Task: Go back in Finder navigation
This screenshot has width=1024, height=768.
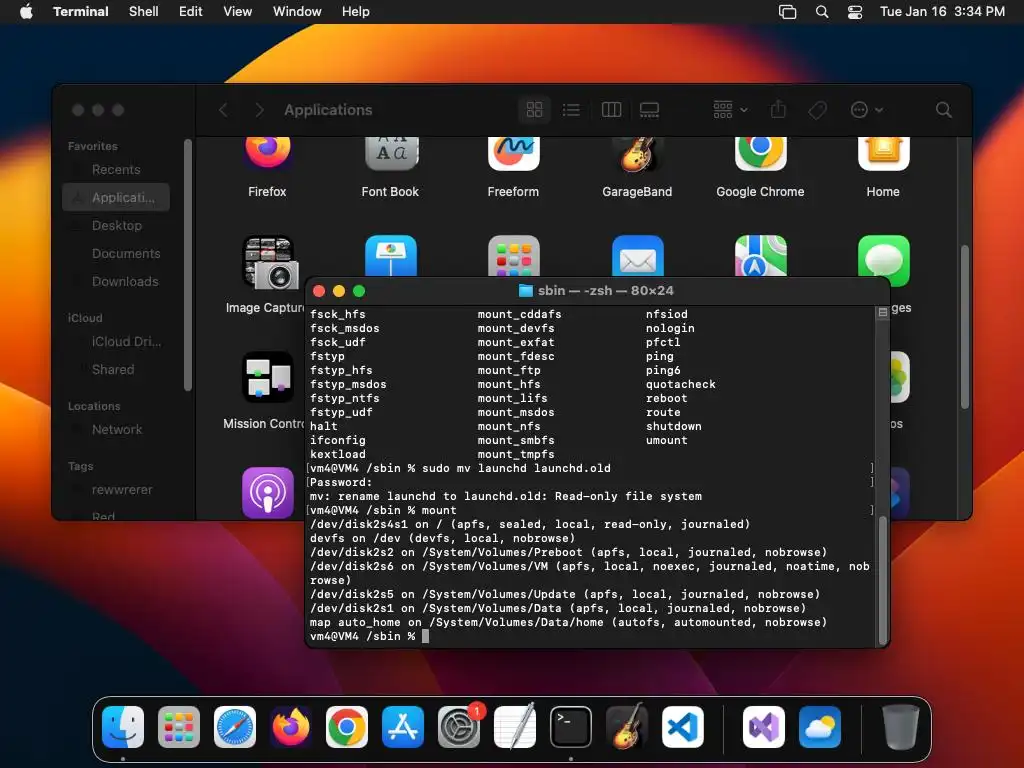Action: click(223, 110)
